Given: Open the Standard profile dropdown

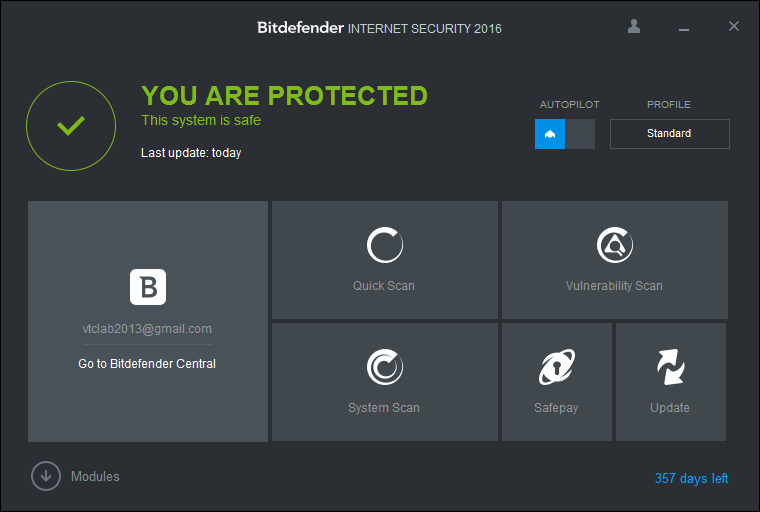Looking at the screenshot, I should click(669, 134).
